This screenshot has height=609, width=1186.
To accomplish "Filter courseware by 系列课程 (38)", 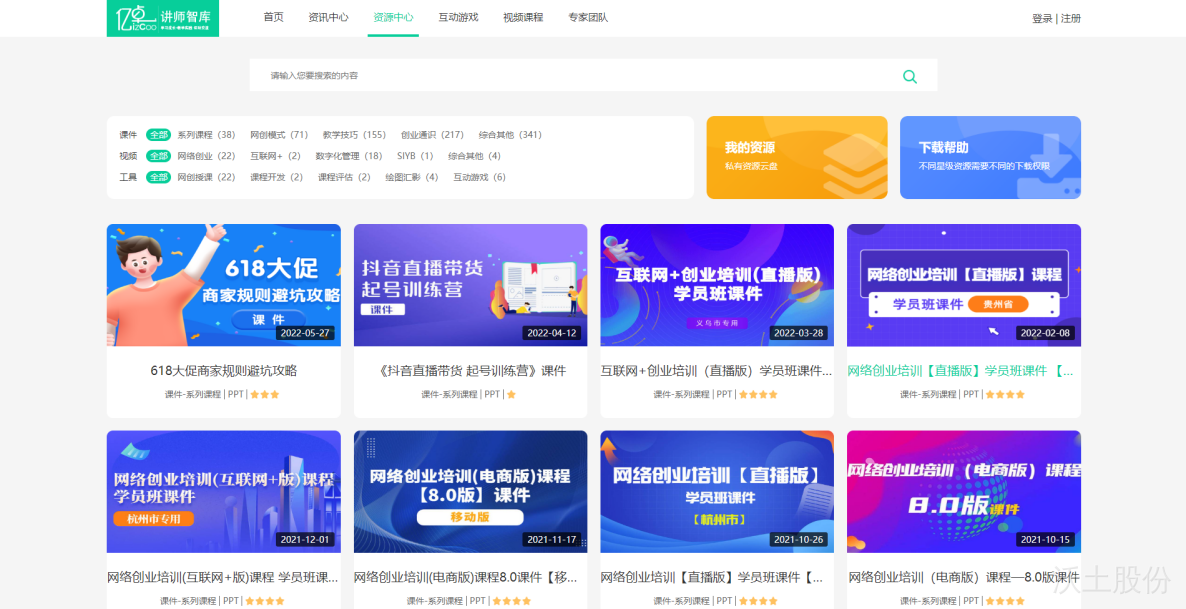I will 206,135.
